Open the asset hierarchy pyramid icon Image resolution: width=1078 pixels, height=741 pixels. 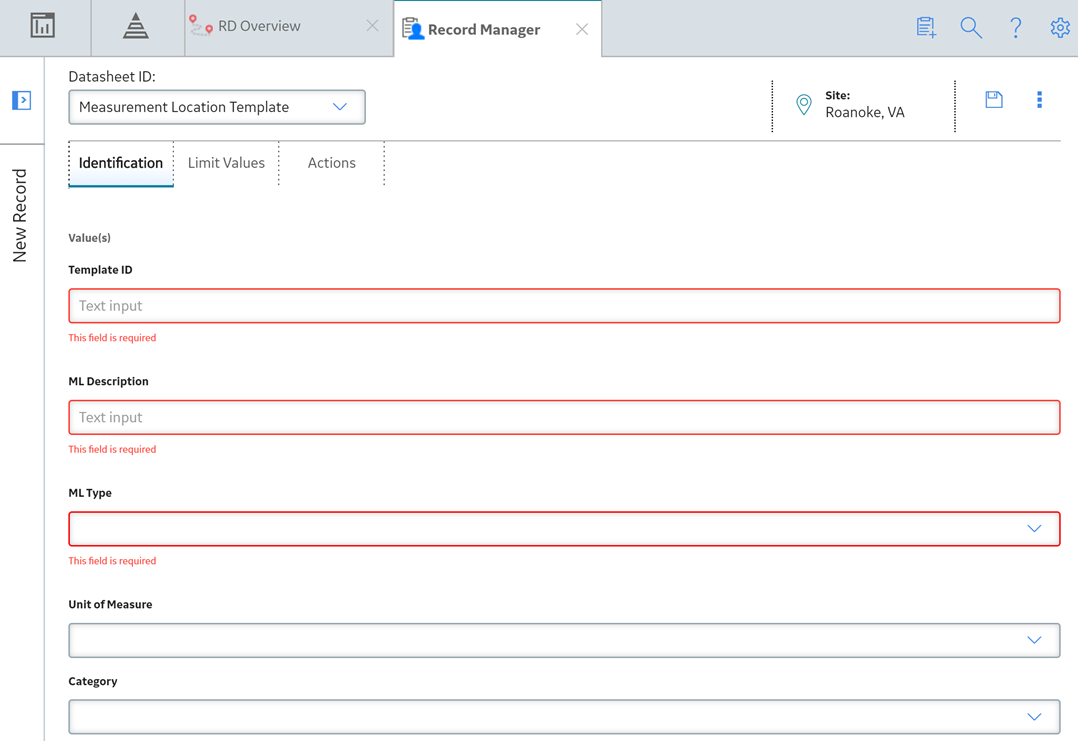coord(135,26)
